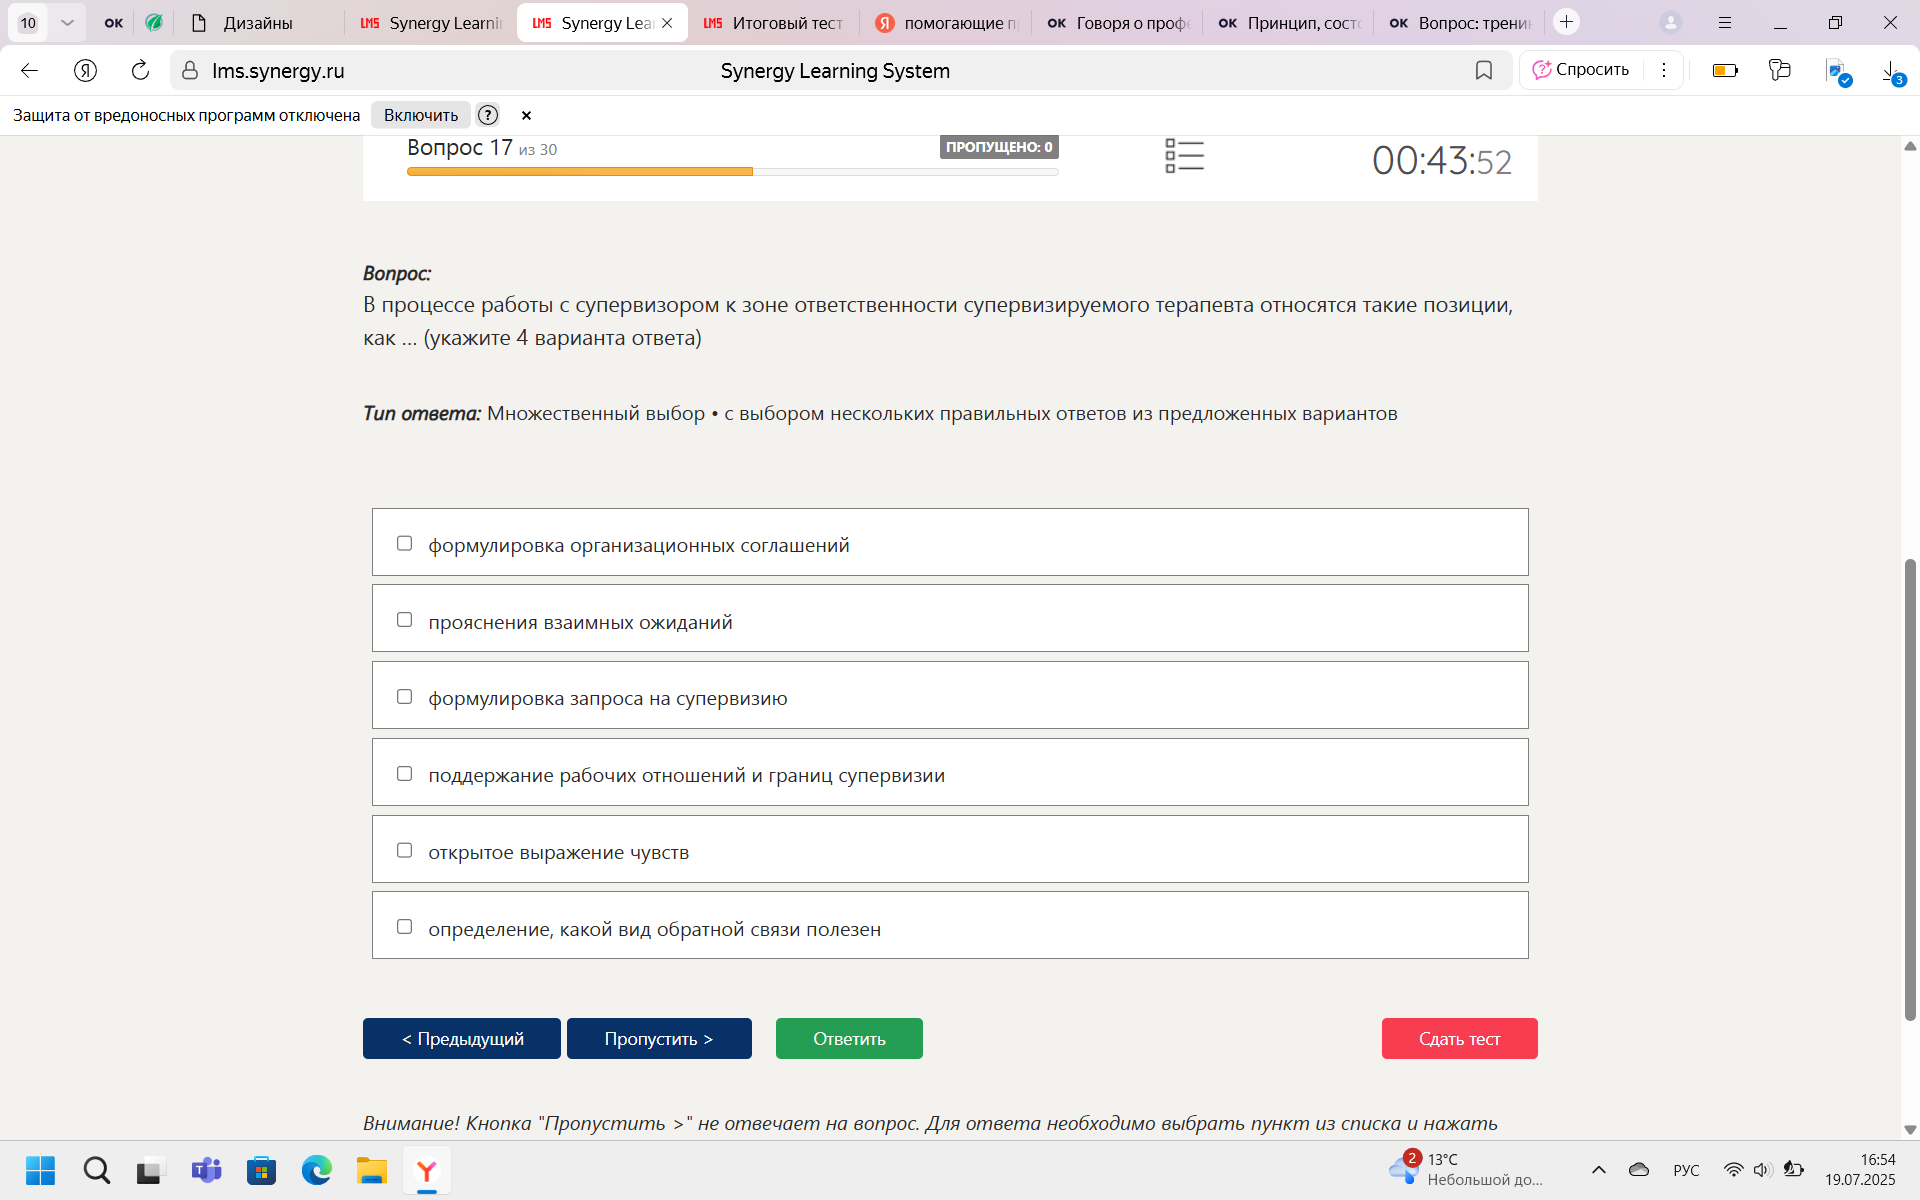Open the browser hamburger menu icon
Image resolution: width=1920 pixels, height=1200 pixels.
[1725, 22]
